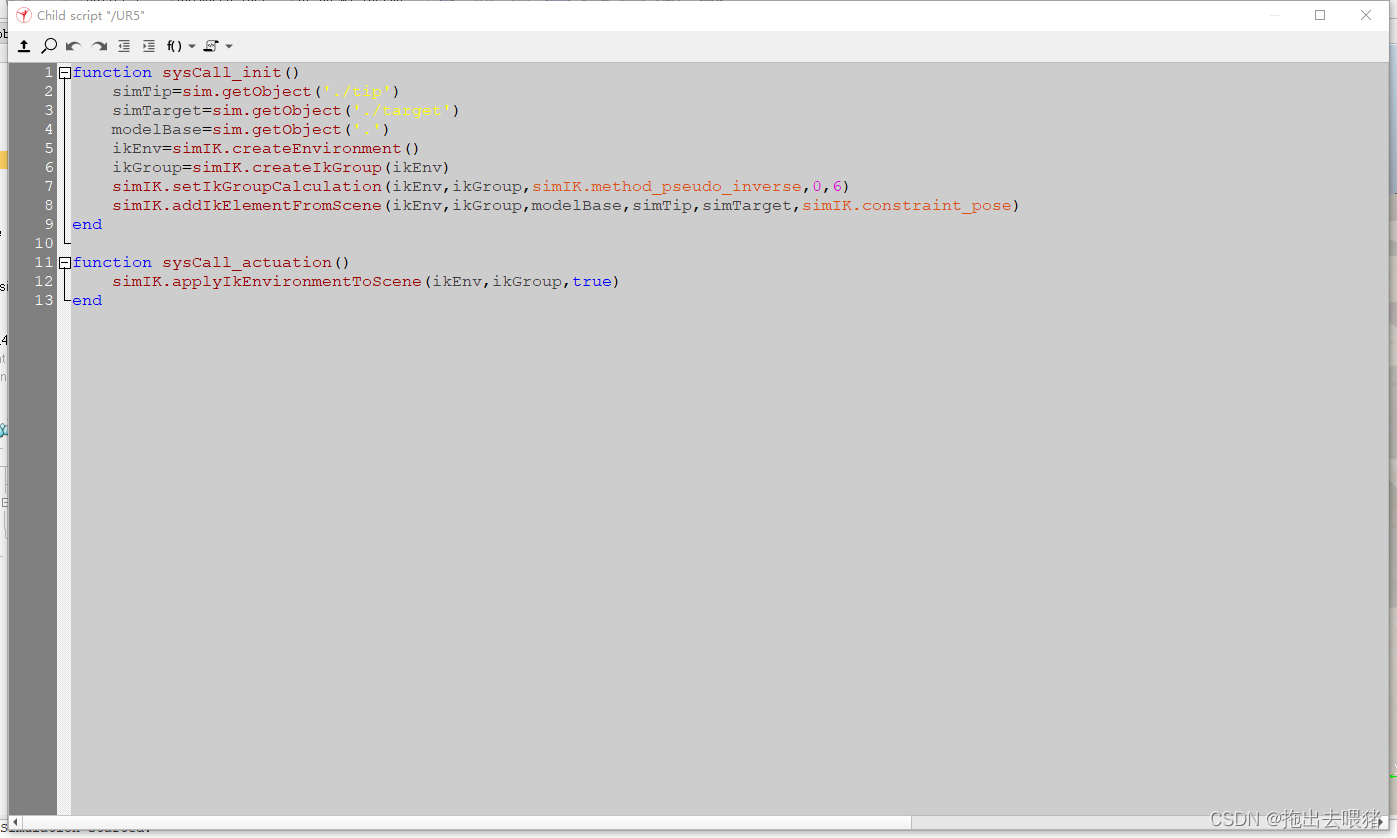Select the decrease indent icon
The width and height of the screenshot is (1397, 838).
tap(123, 46)
